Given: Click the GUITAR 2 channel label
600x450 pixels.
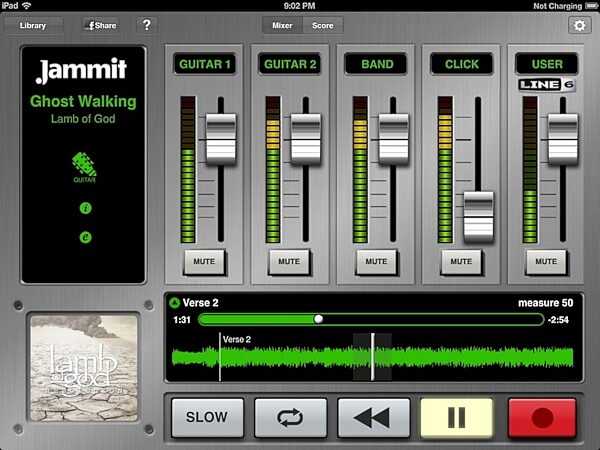Looking at the screenshot, I should pyautogui.click(x=290, y=64).
